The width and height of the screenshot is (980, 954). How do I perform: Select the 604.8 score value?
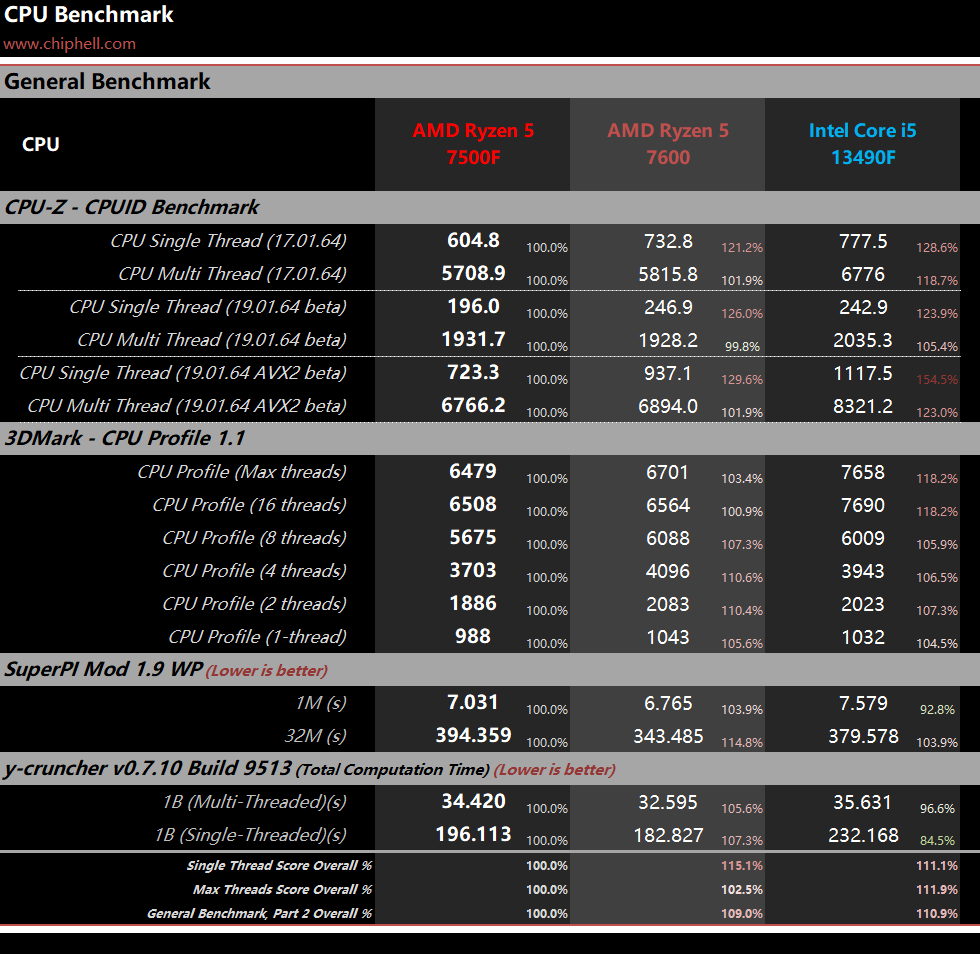tap(473, 240)
